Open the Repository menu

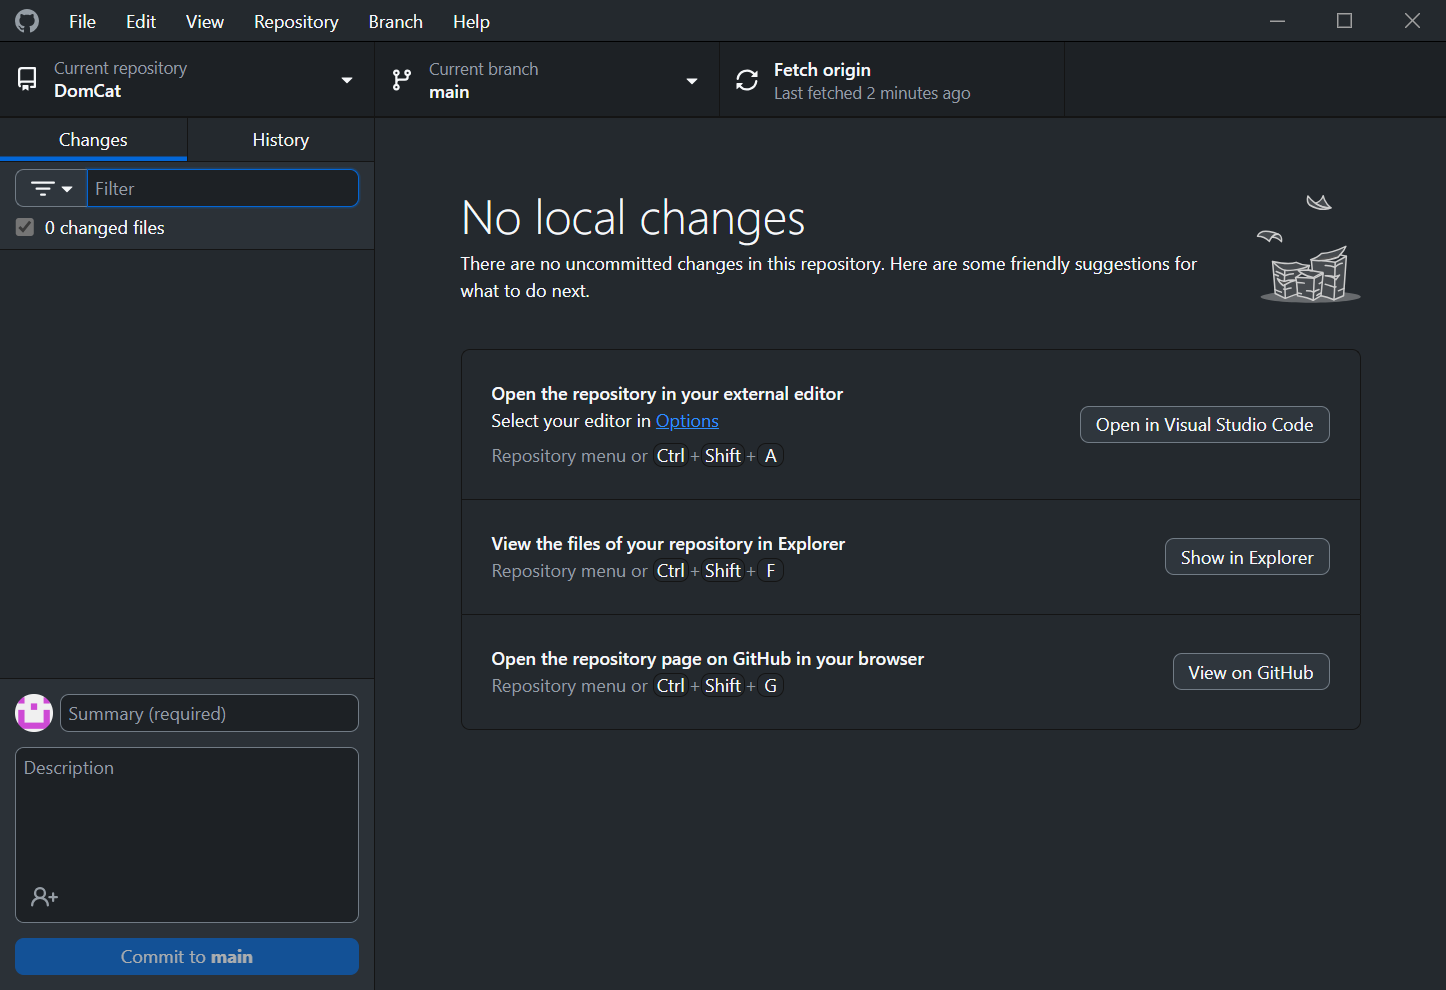click(x=296, y=21)
